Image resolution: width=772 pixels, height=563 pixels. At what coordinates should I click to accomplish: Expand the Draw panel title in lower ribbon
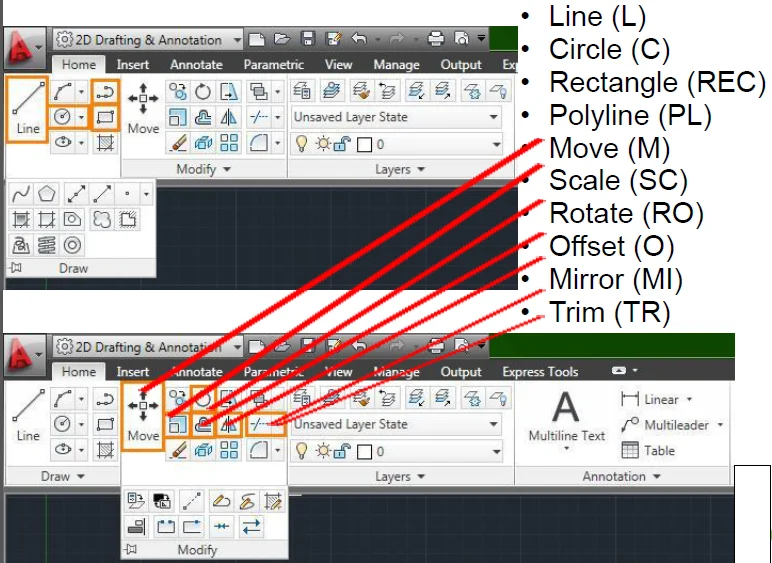pos(62,476)
